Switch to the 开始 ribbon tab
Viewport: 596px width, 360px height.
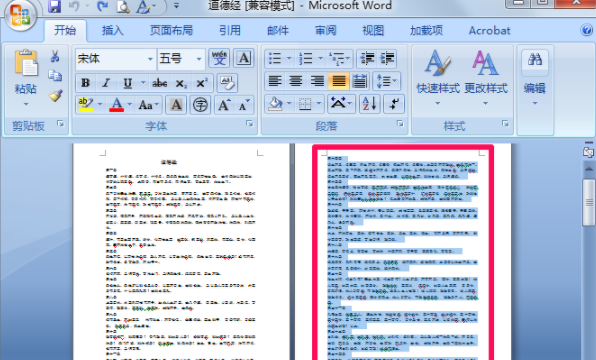[x=65, y=30]
